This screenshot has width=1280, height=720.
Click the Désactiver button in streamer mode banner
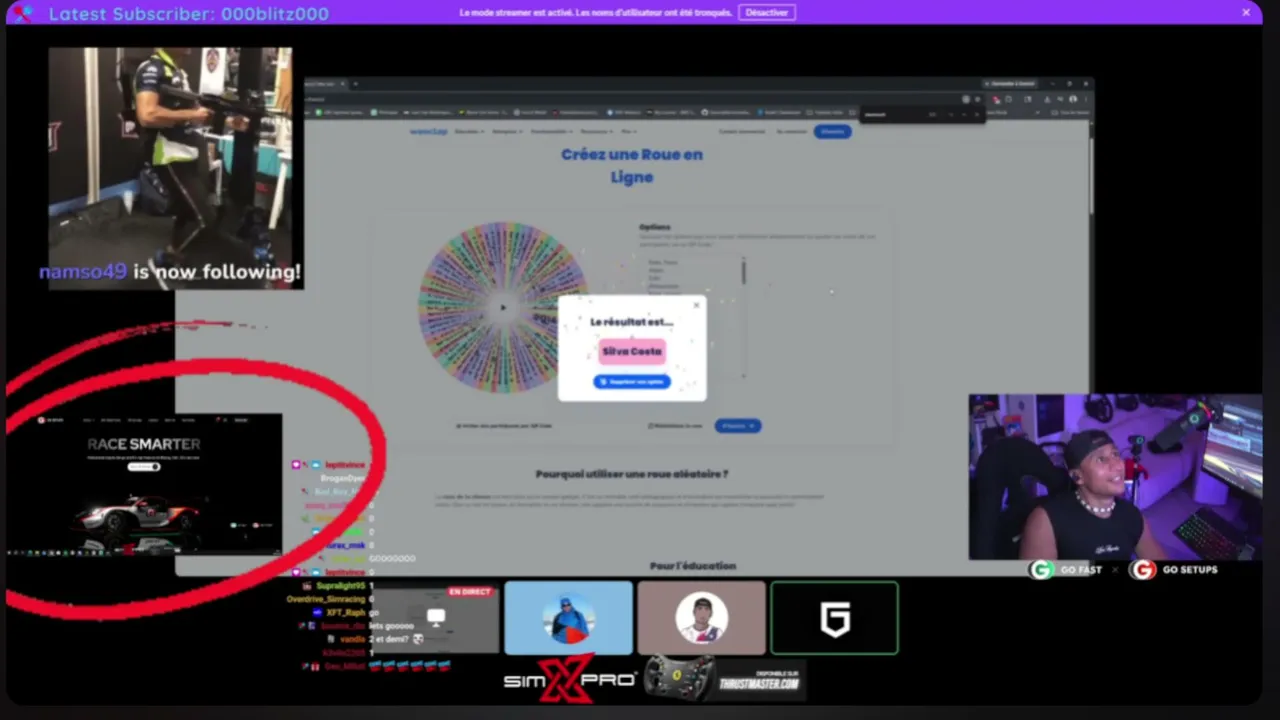pyautogui.click(x=767, y=13)
